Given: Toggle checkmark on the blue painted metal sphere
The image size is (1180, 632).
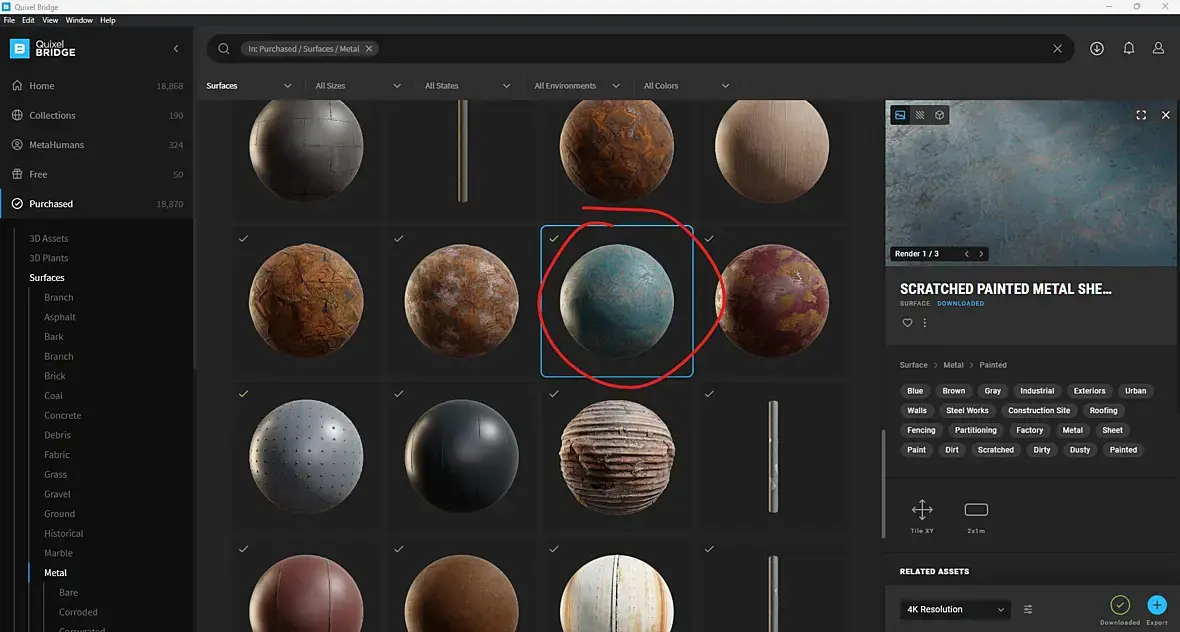Looking at the screenshot, I should [x=554, y=239].
